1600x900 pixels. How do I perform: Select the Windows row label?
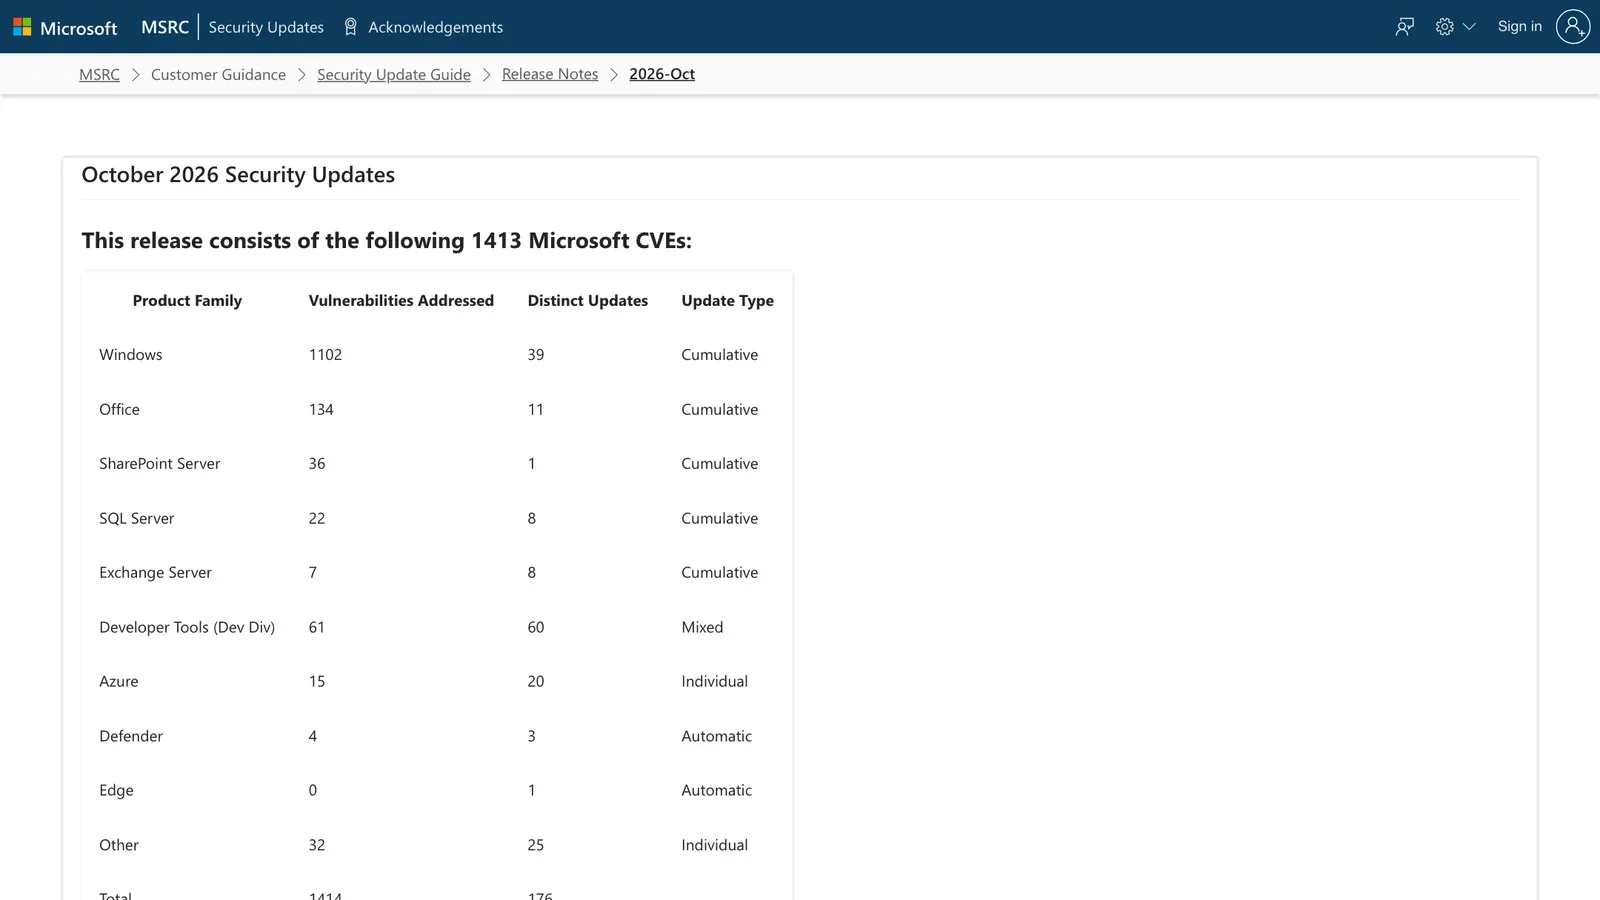pos(131,355)
